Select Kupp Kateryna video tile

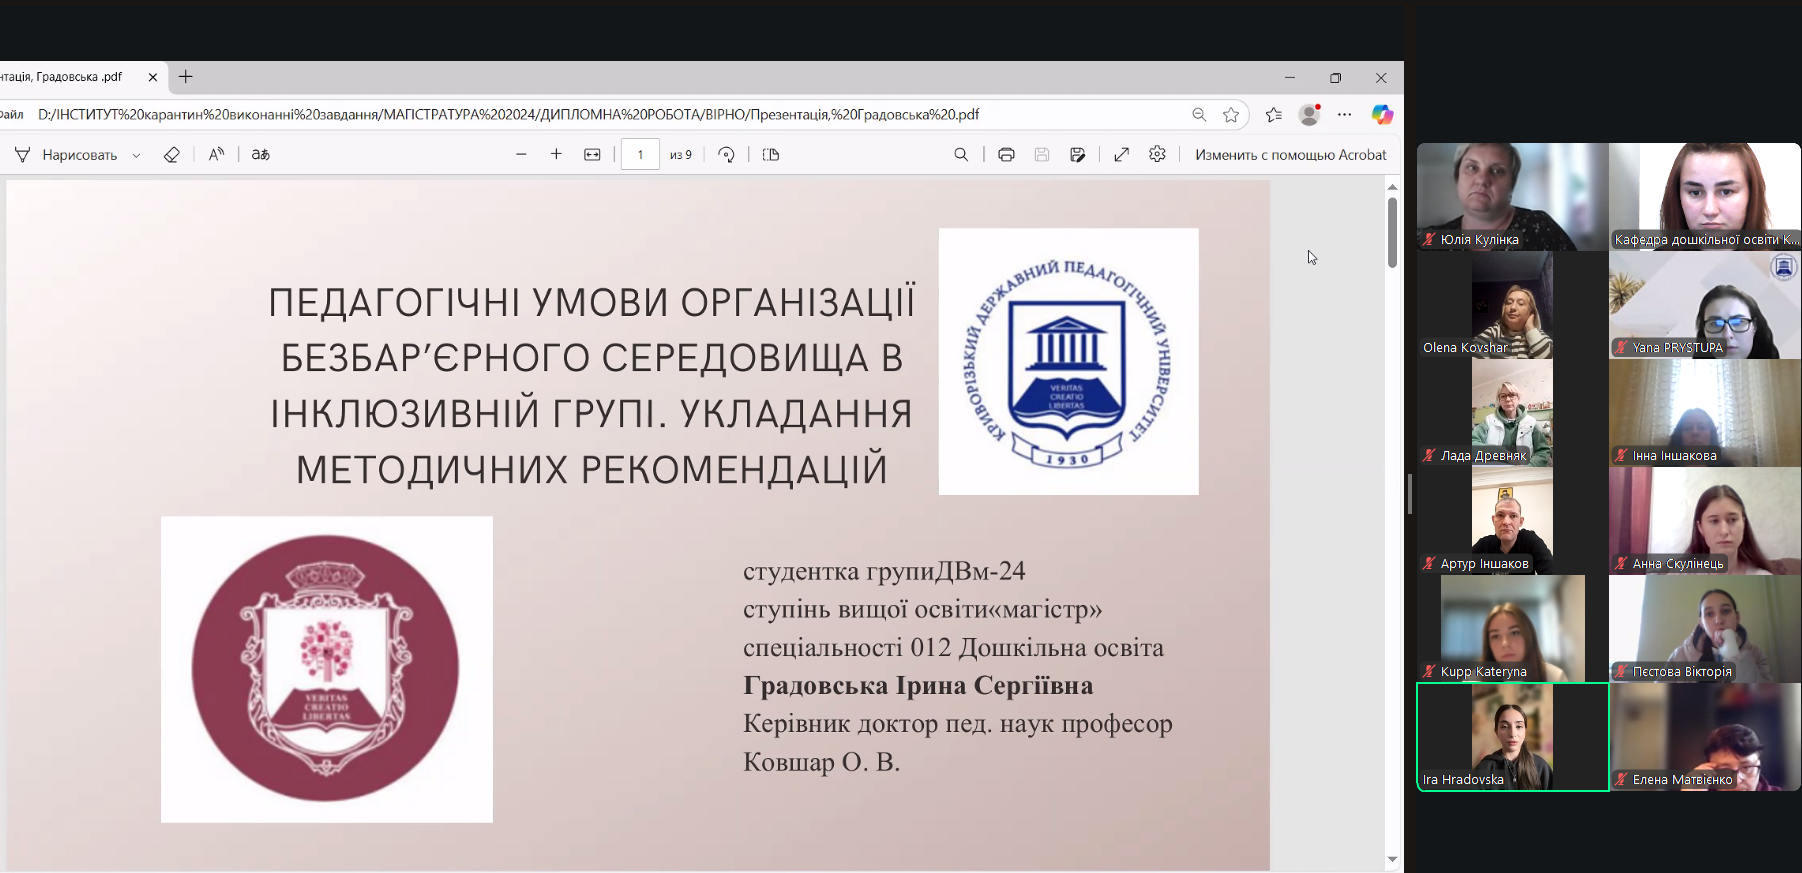point(1513,629)
